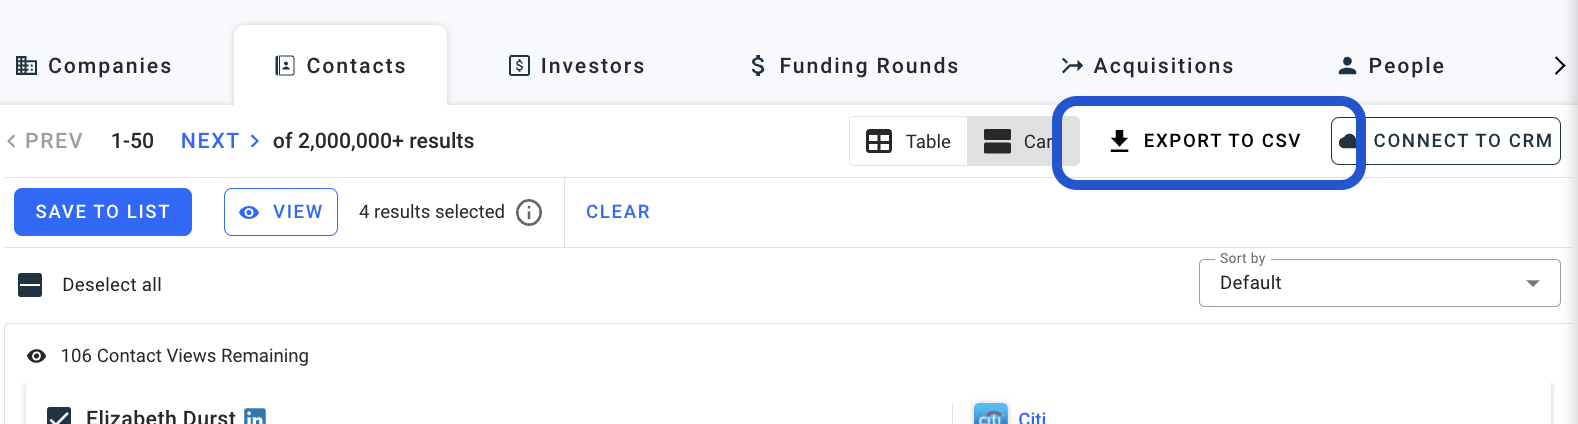The width and height of the screenshot is (1578, 424).
Task: Open Elizabeth Durst's LinkedIn icon
Action: click(x=255, y=416)
